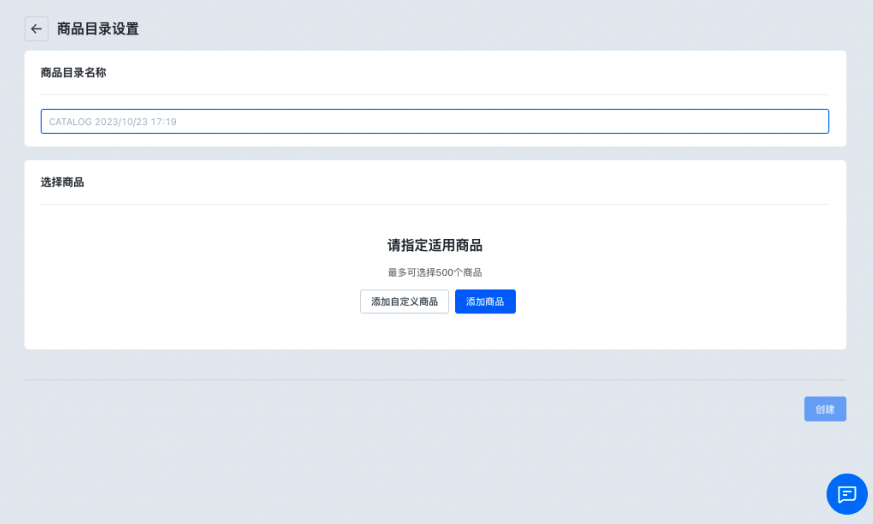The image size is (873, 524).
Task: Click the 创建 button
Action: tap(824, 409)
